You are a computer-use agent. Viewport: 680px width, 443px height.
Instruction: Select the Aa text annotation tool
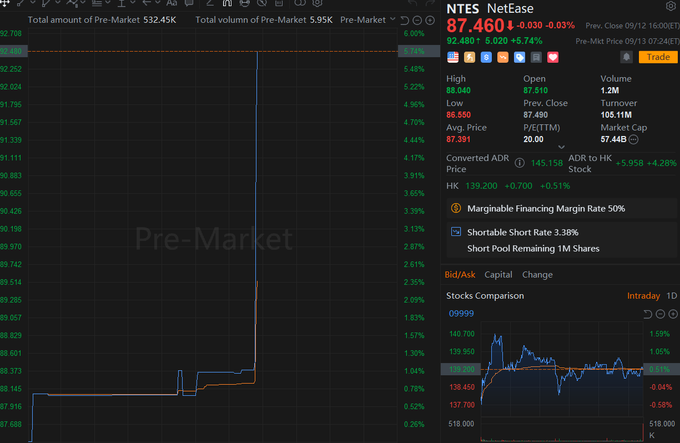tap(172, 3)
